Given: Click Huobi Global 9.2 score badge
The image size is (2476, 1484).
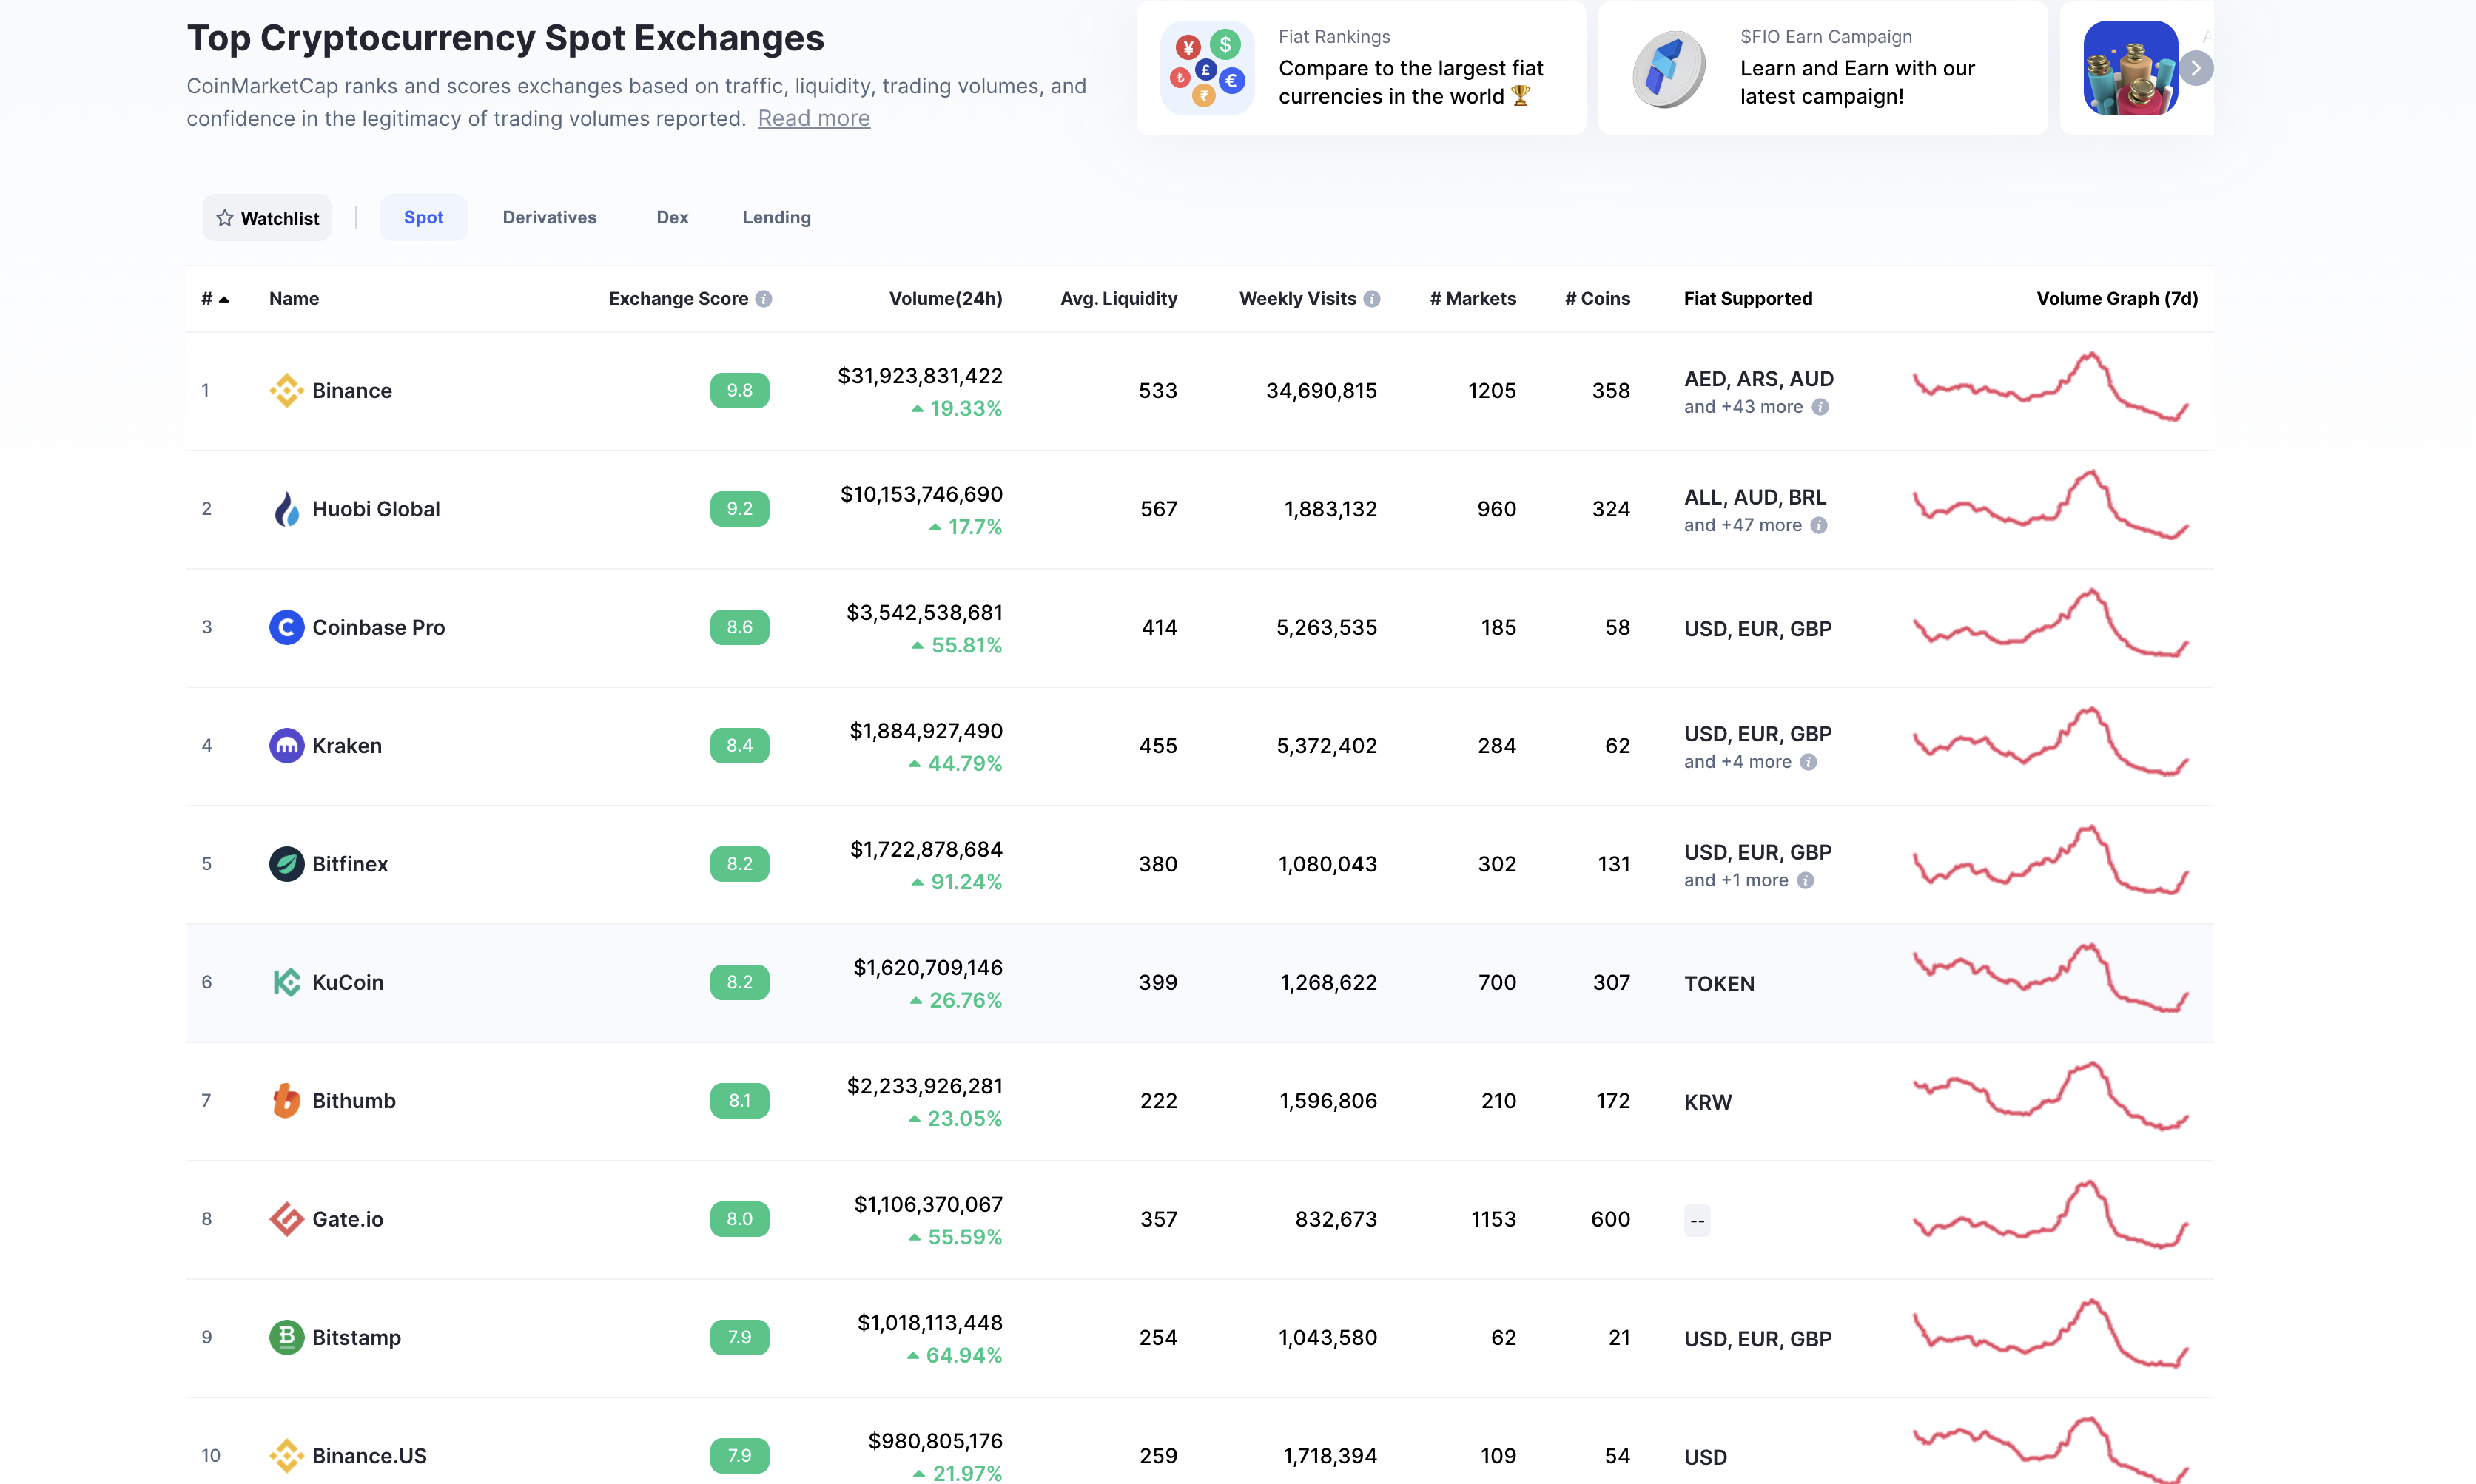Looking at the screenshot, I should tap(740, 509).
